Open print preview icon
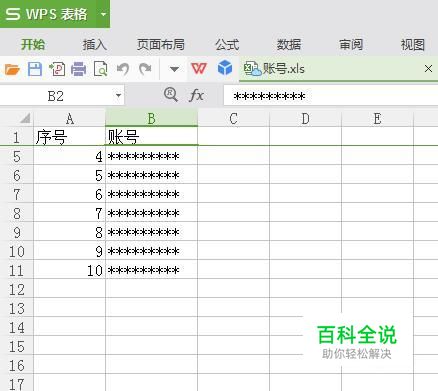The height and width of the screenshot is (391, 438). (x=101, y=69)
